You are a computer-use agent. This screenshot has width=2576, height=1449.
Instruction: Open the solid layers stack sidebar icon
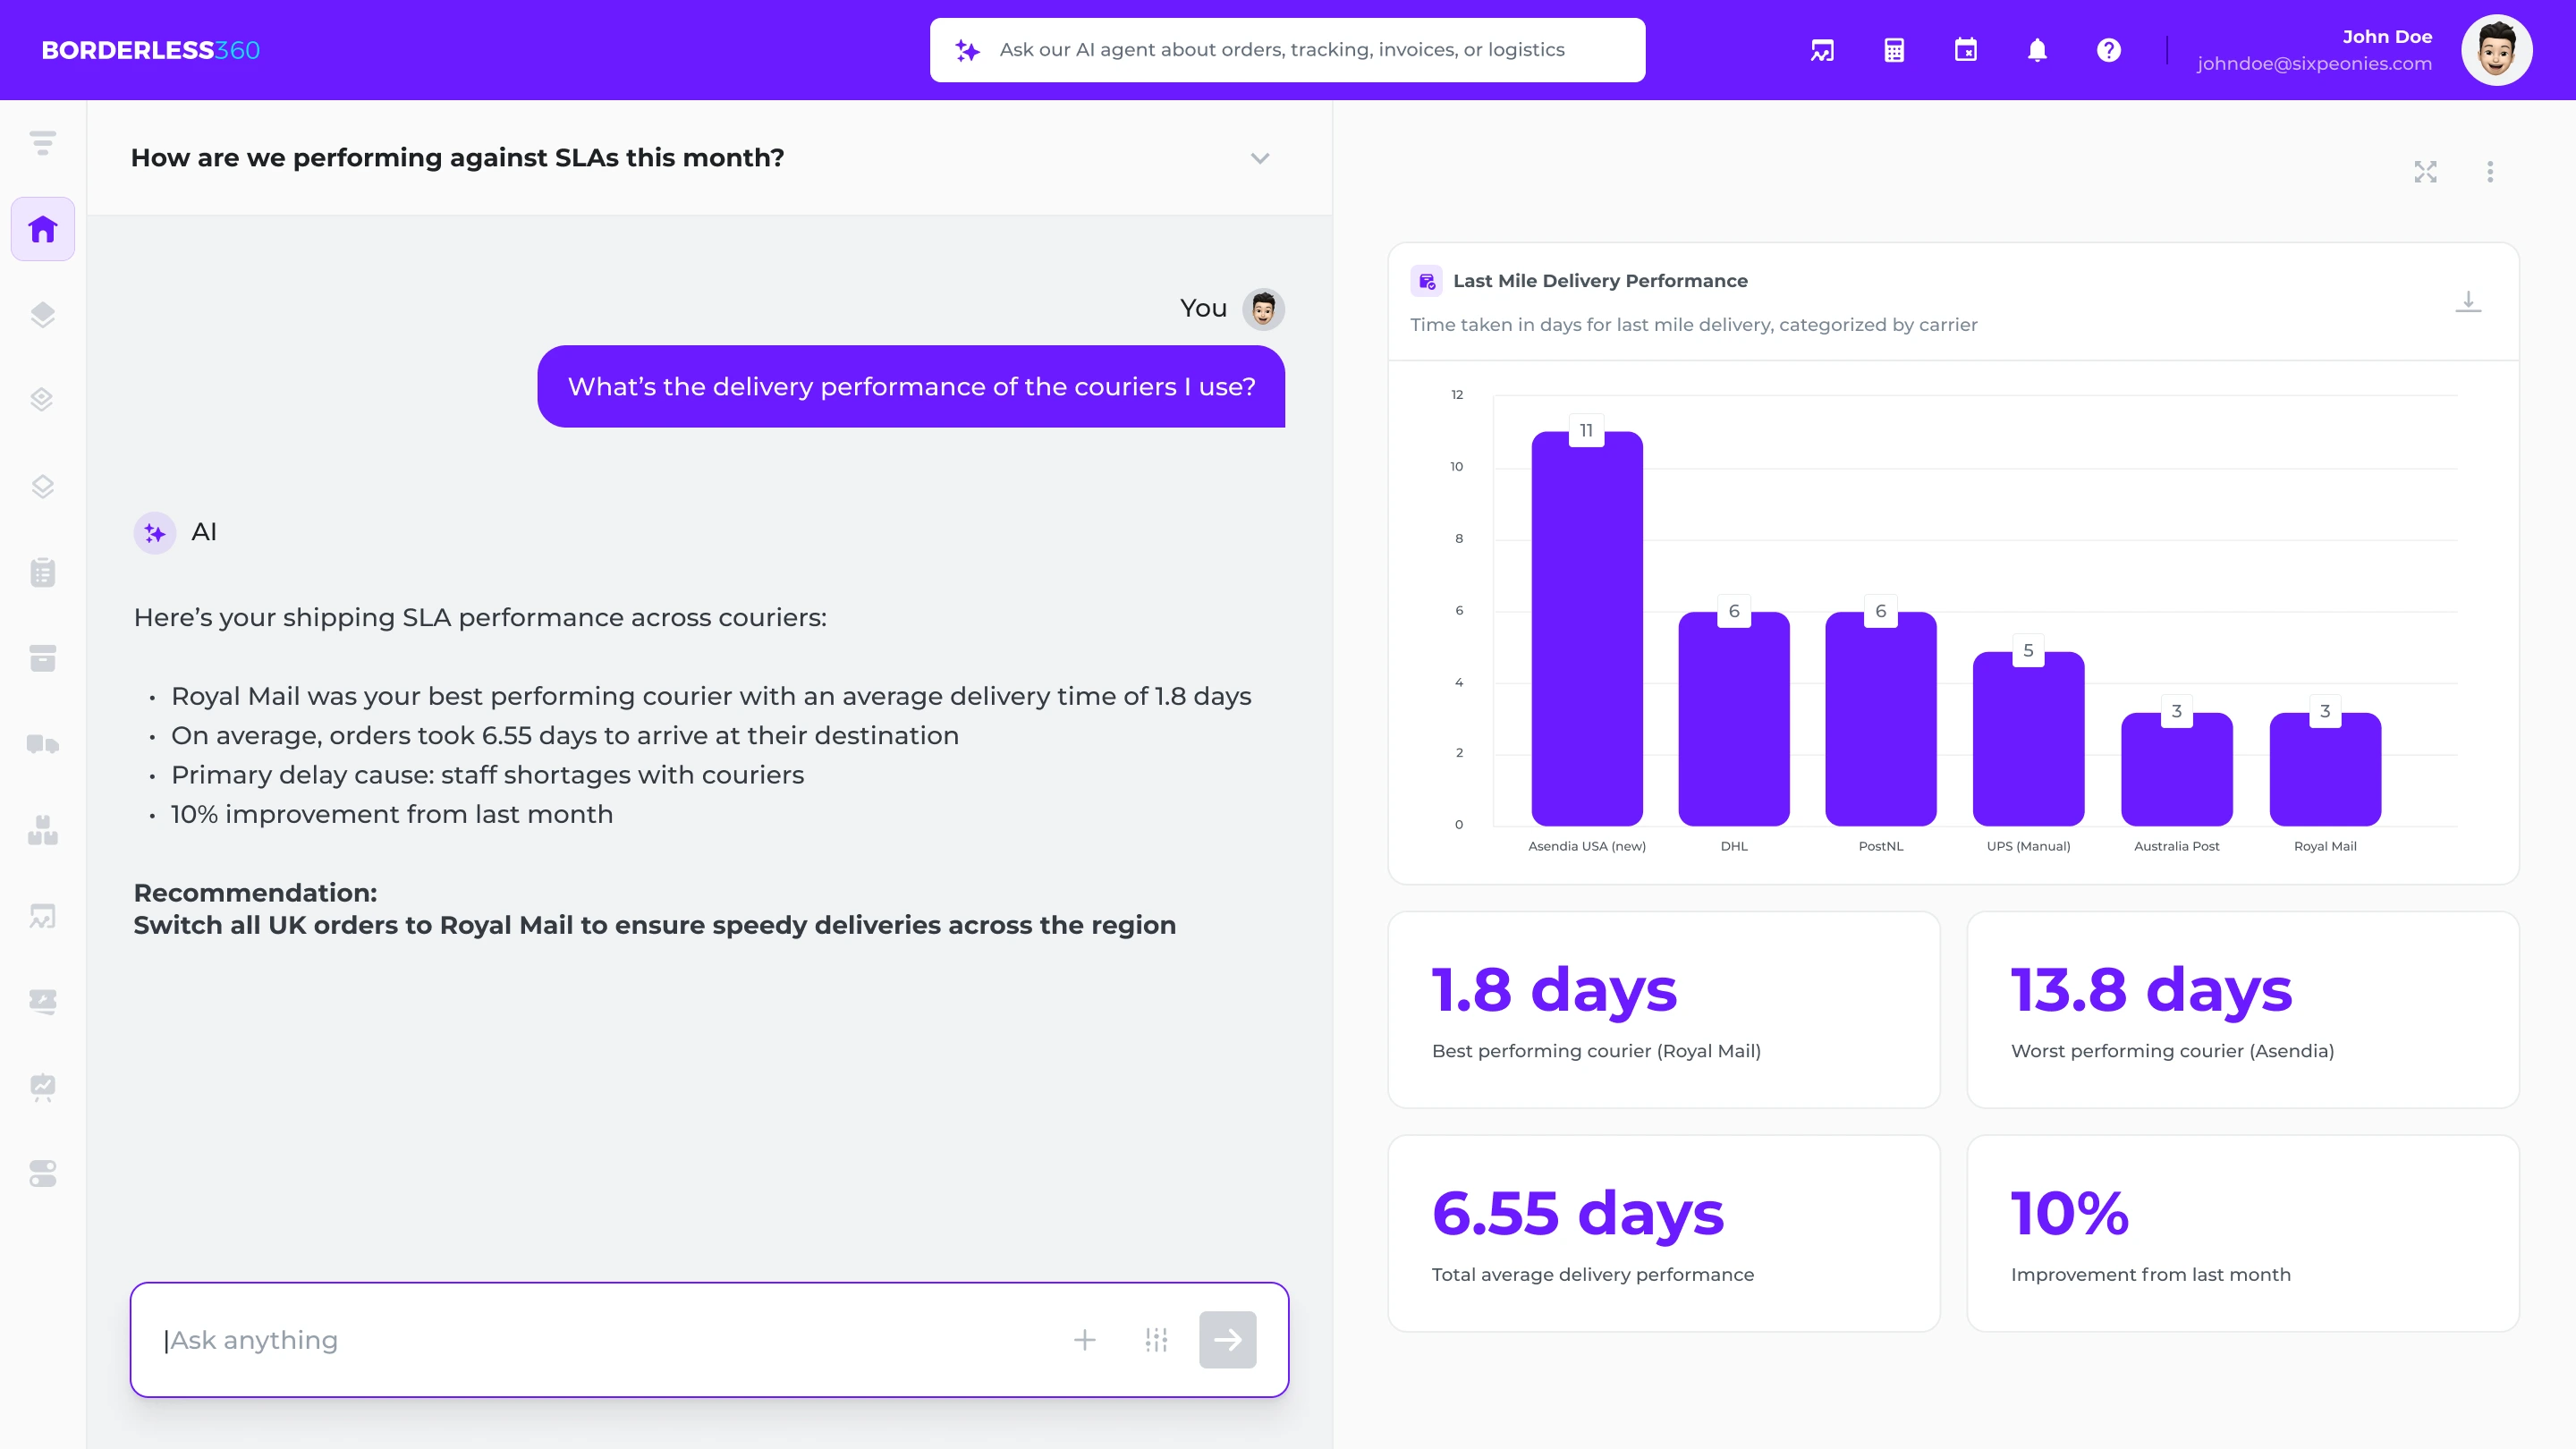tap(42, 315)
